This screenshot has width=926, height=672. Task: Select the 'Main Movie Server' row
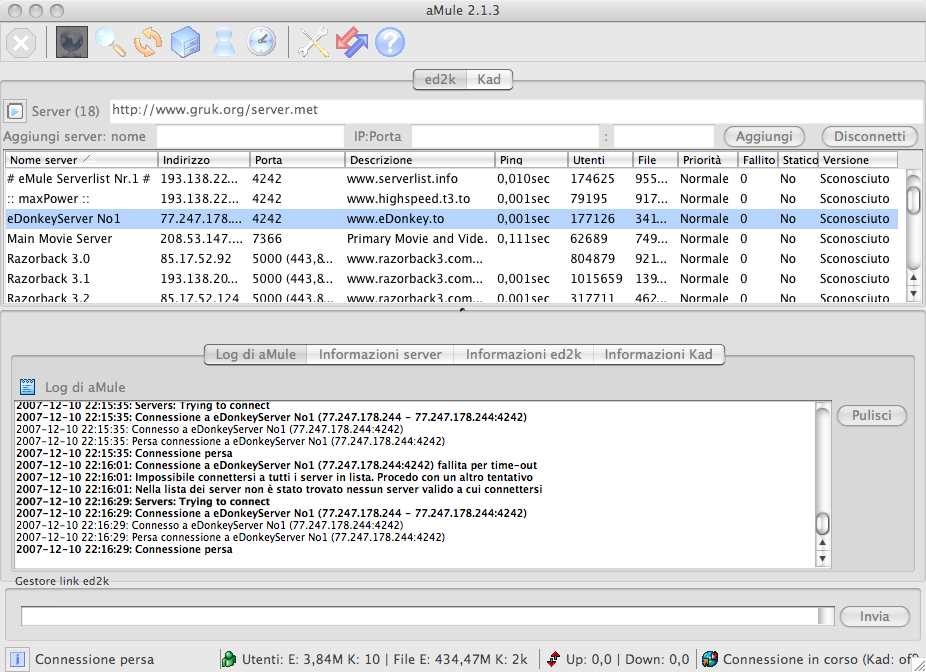point(452,239)
